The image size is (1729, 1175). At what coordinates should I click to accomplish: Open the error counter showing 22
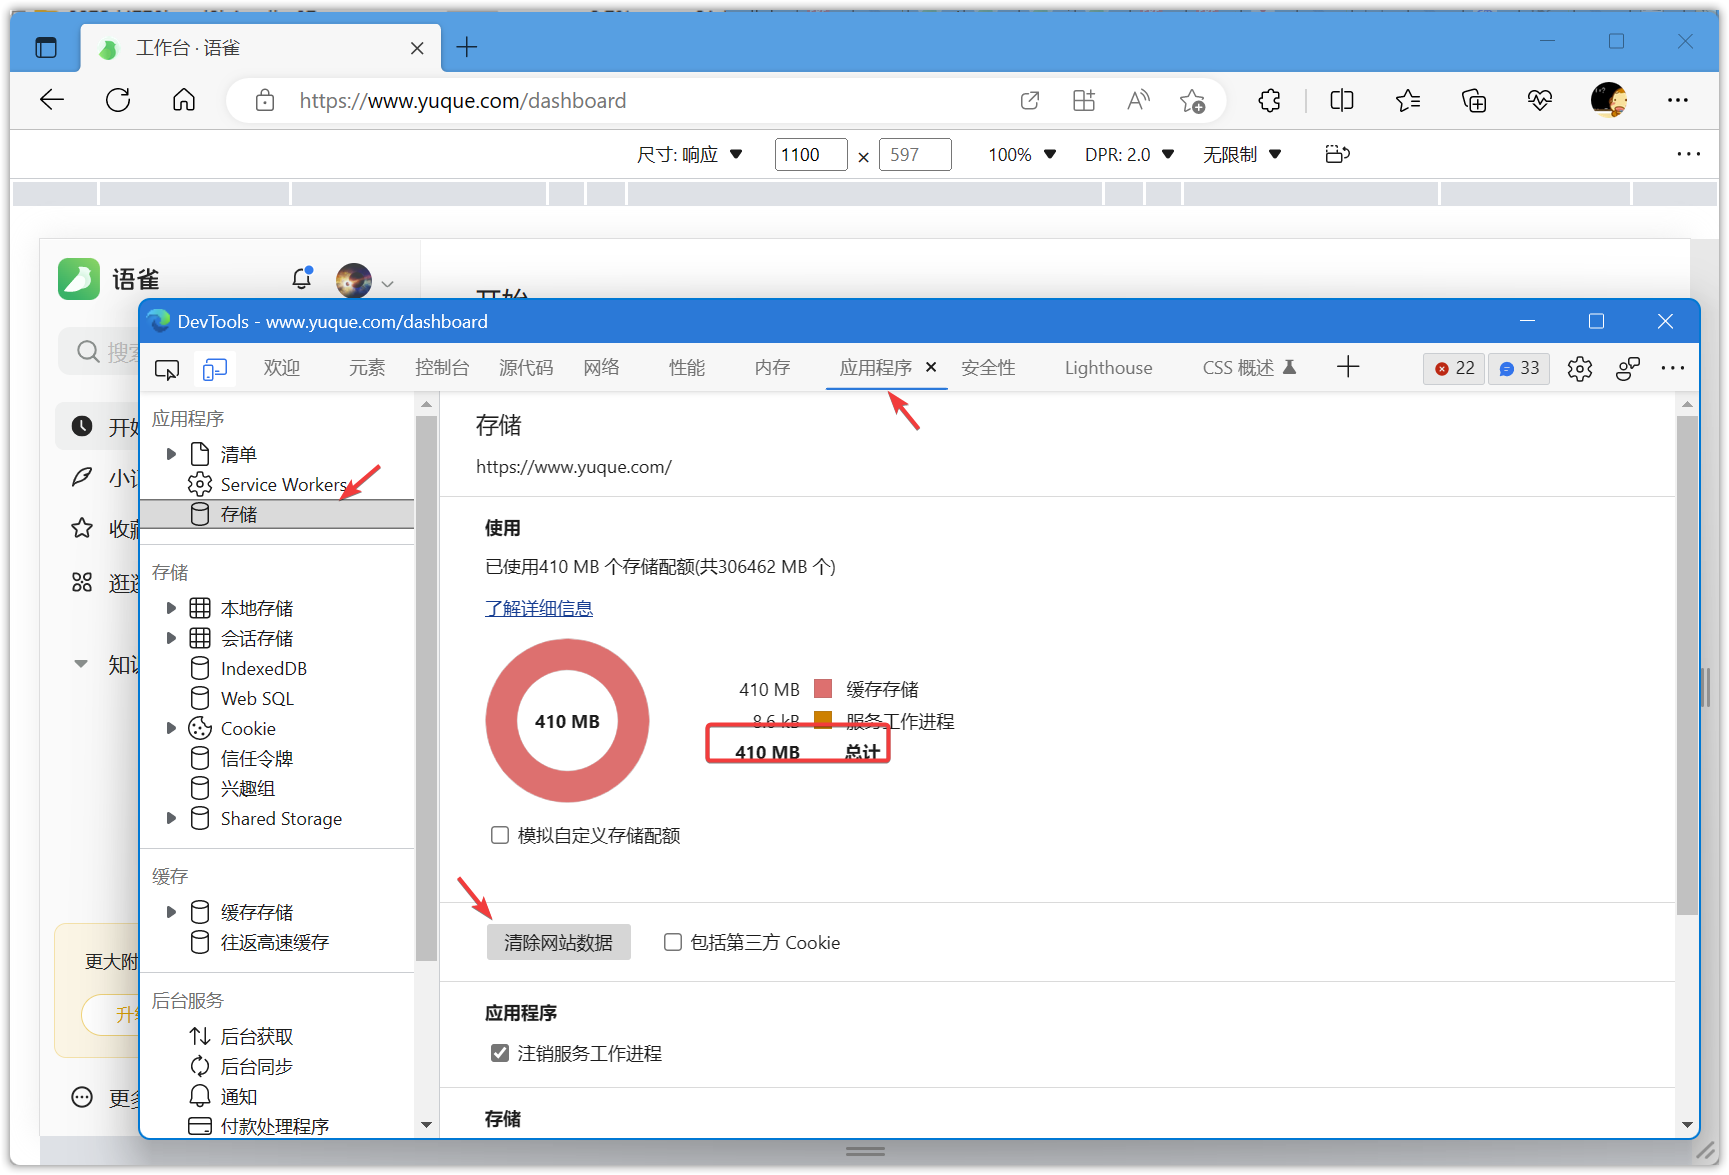[x=1453, y=368]
